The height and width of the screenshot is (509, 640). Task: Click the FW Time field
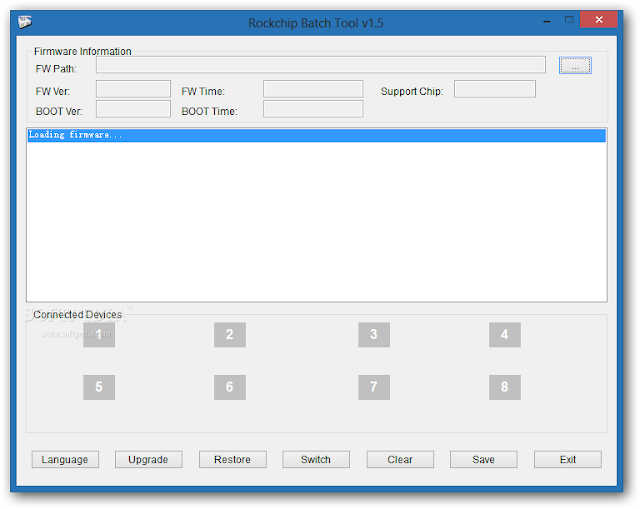313,89
